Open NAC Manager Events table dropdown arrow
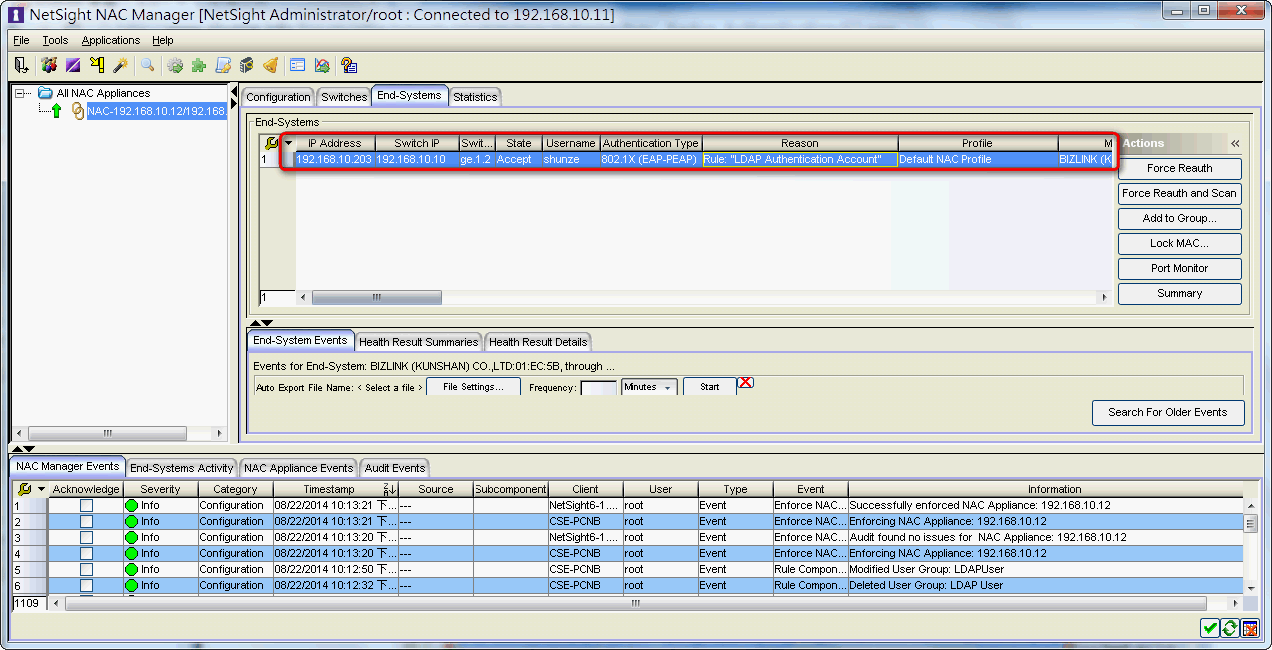 pos(41,489)
